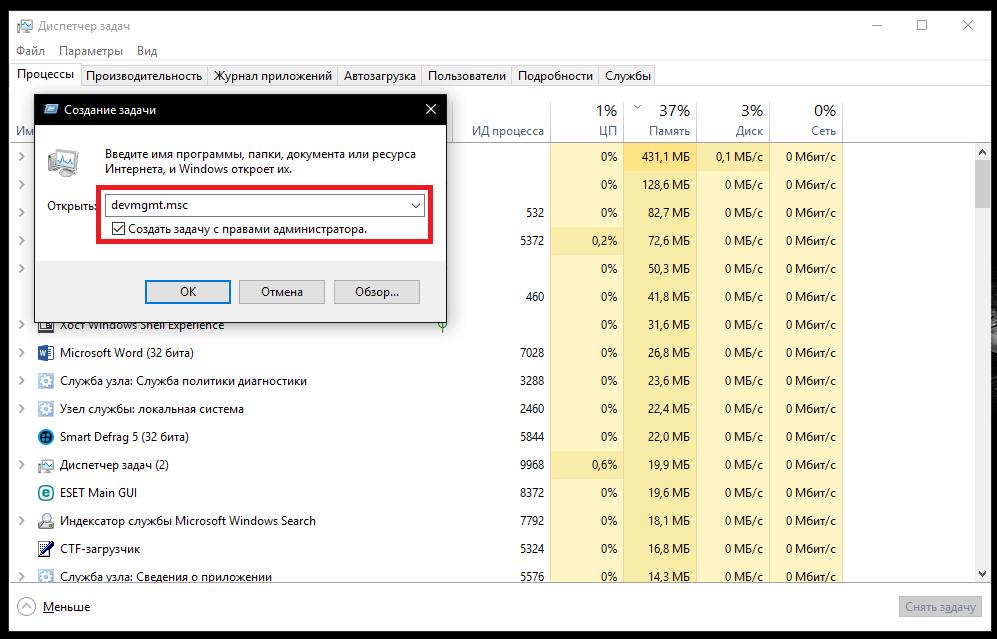Click the scrollbar up arrow

coord(982,153)
